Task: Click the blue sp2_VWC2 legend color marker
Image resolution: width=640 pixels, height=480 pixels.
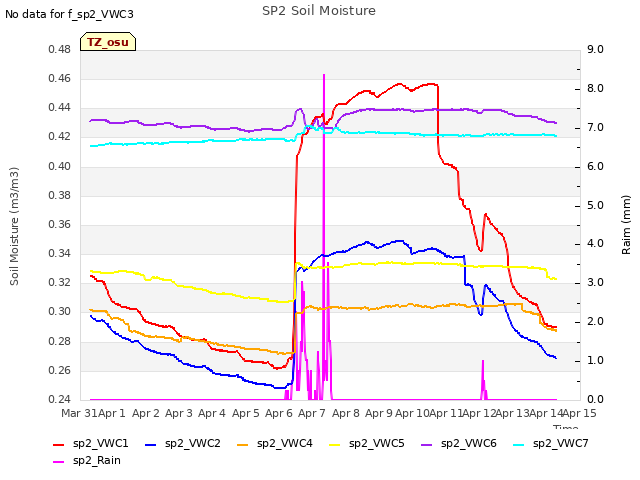Action: coord(151,444)
